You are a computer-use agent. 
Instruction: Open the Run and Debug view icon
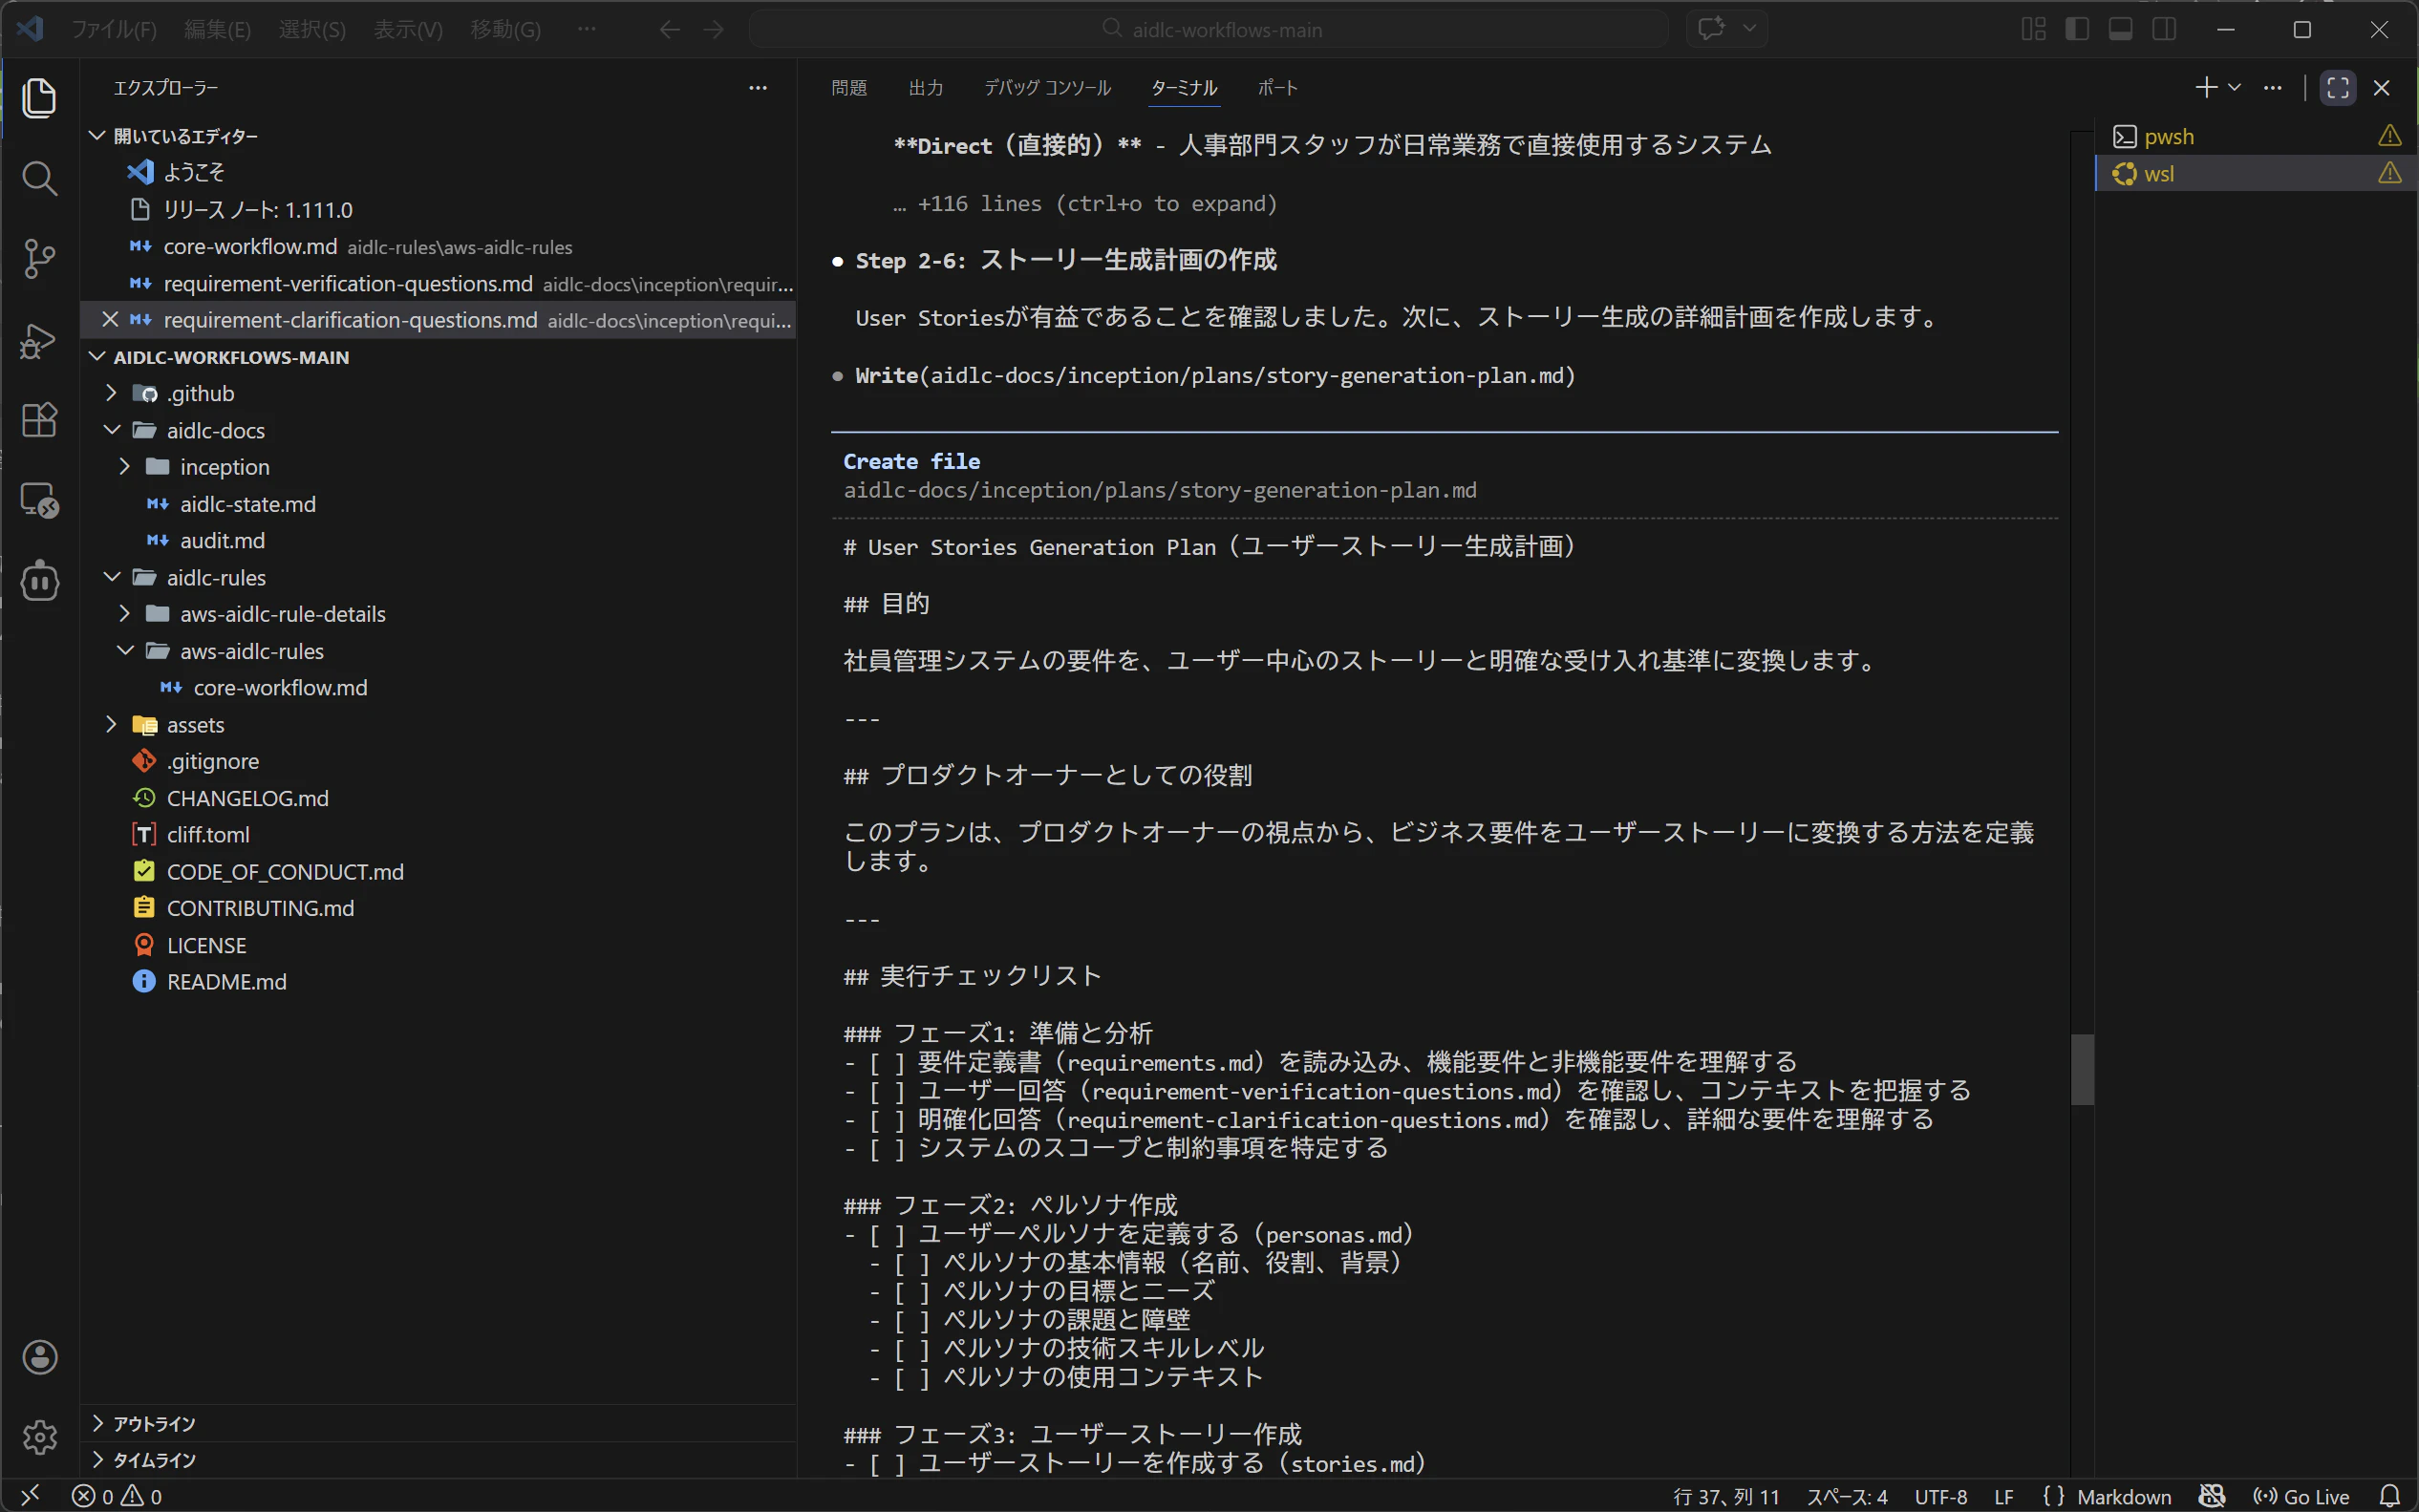[x=39, y=340]
